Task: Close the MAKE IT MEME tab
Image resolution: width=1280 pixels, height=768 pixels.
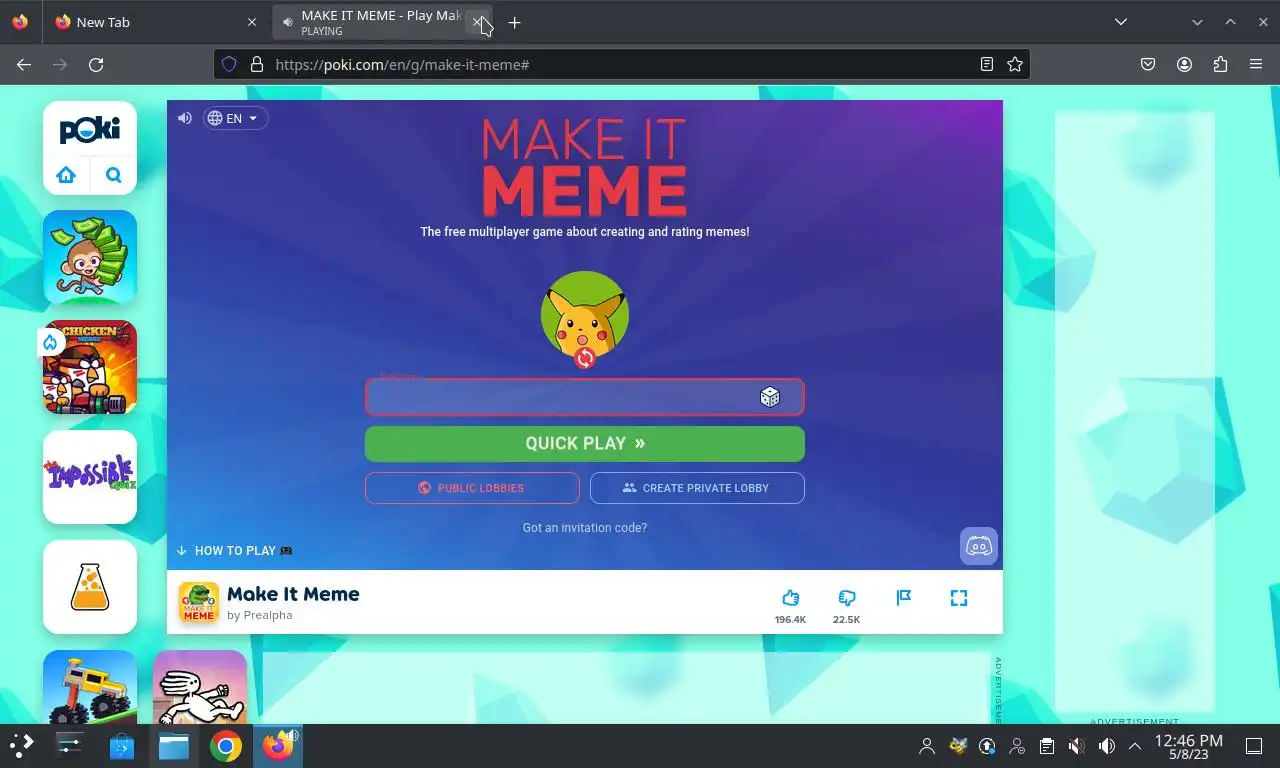Action: coord(477,22)
